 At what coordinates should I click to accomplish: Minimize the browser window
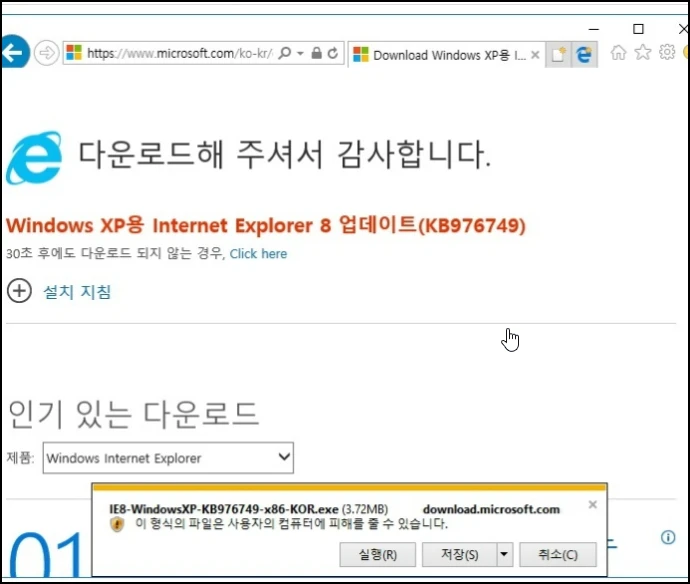pyautogui.click(x=594, y=29)
